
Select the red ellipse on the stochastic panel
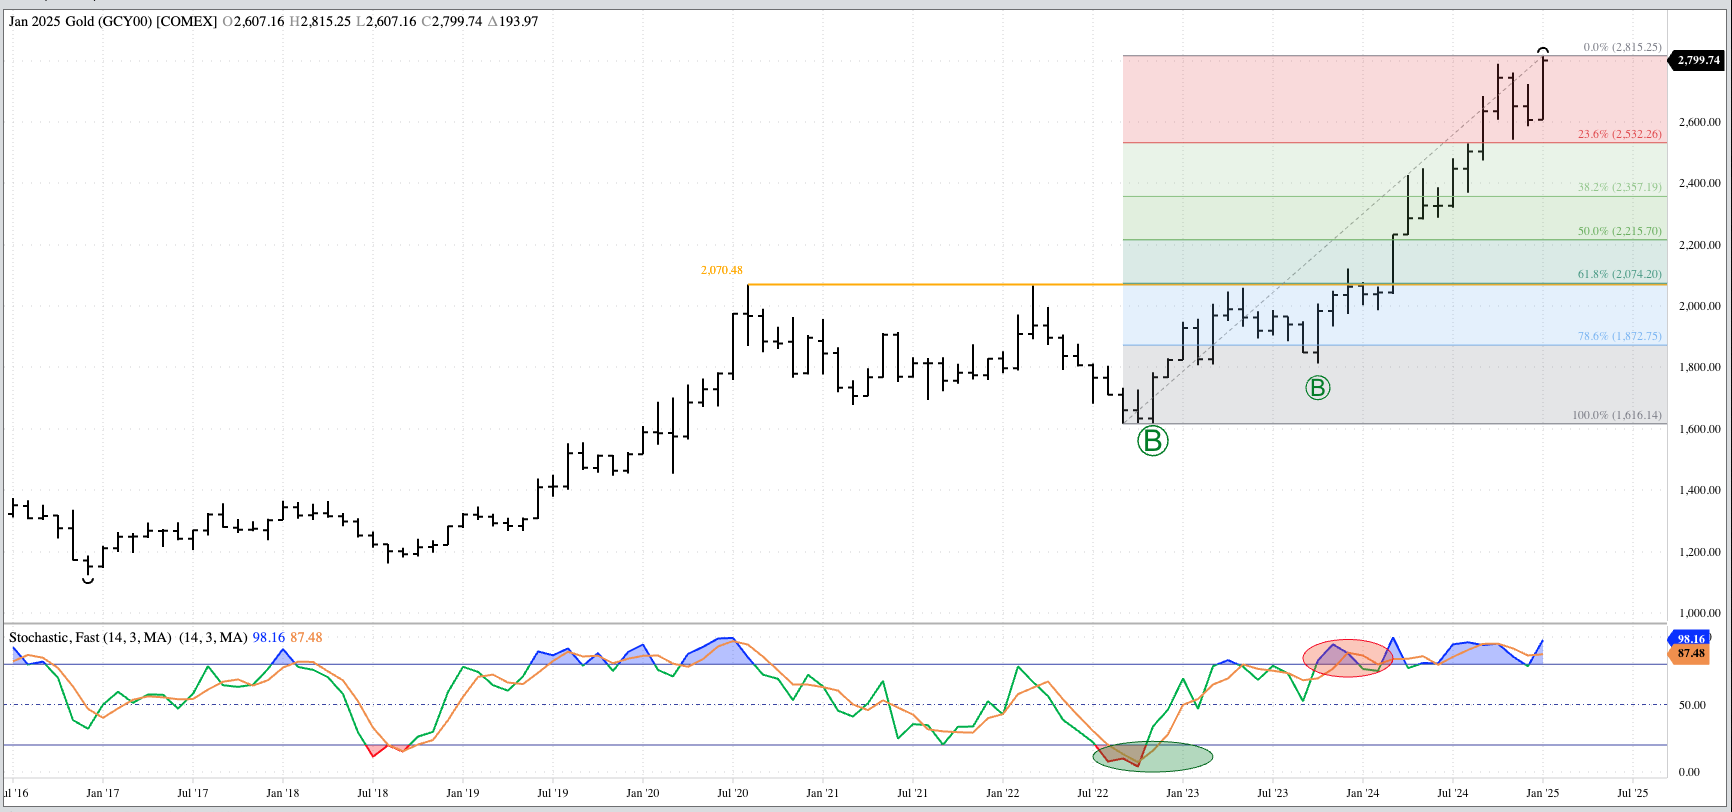pyautogui.click(x=1347, y=658)
